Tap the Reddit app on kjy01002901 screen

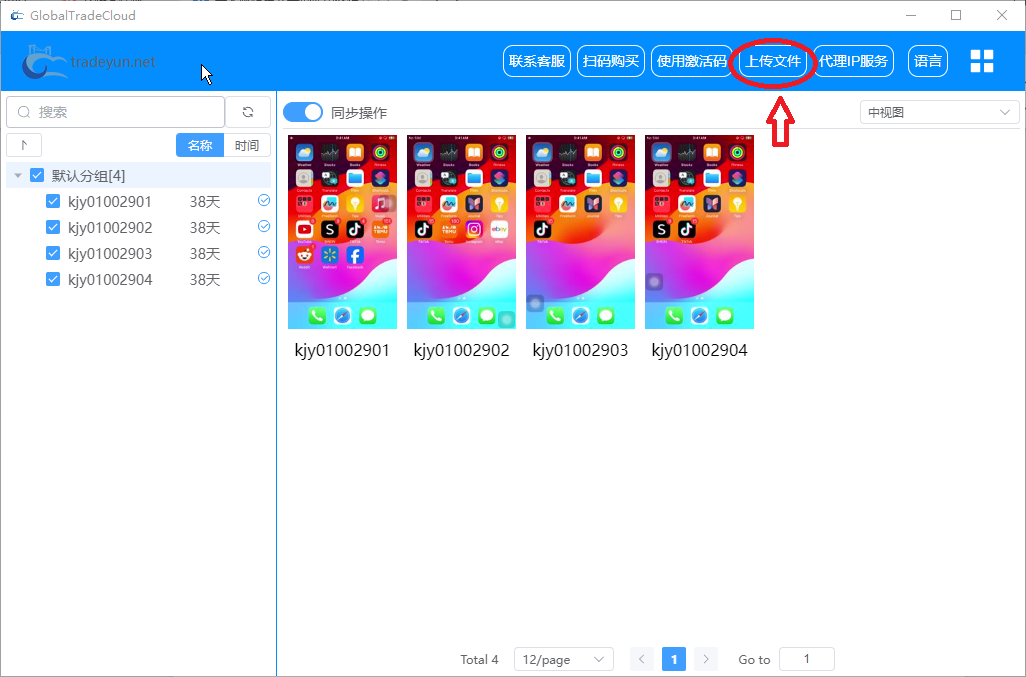click(304, 255)
